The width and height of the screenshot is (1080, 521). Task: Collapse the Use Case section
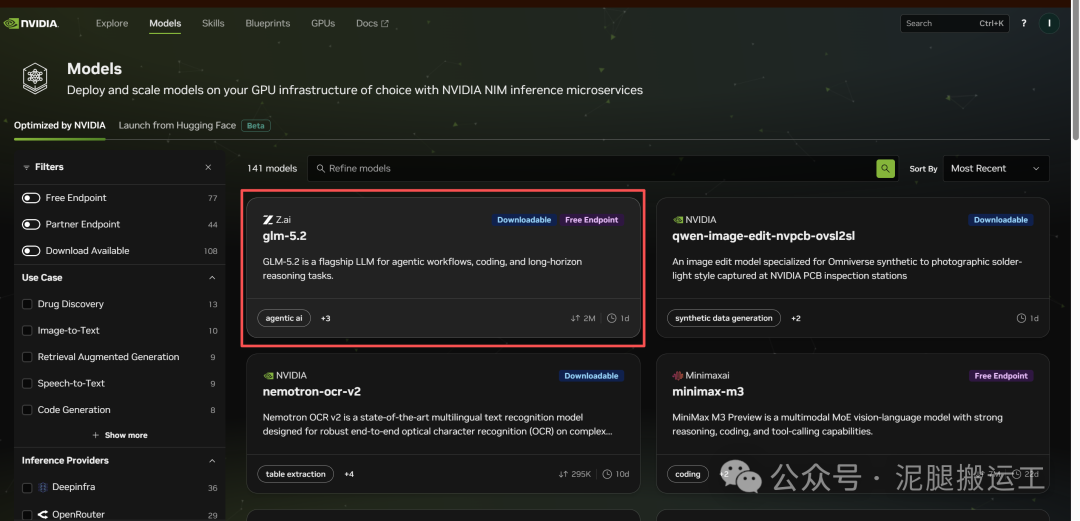pyautogui.click(x=211, y=278)
